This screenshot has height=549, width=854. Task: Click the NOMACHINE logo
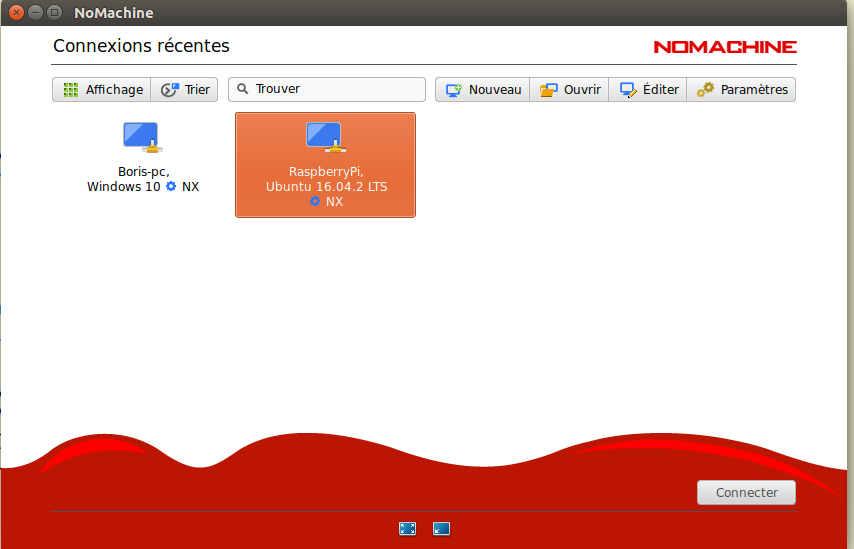(725, 47)
